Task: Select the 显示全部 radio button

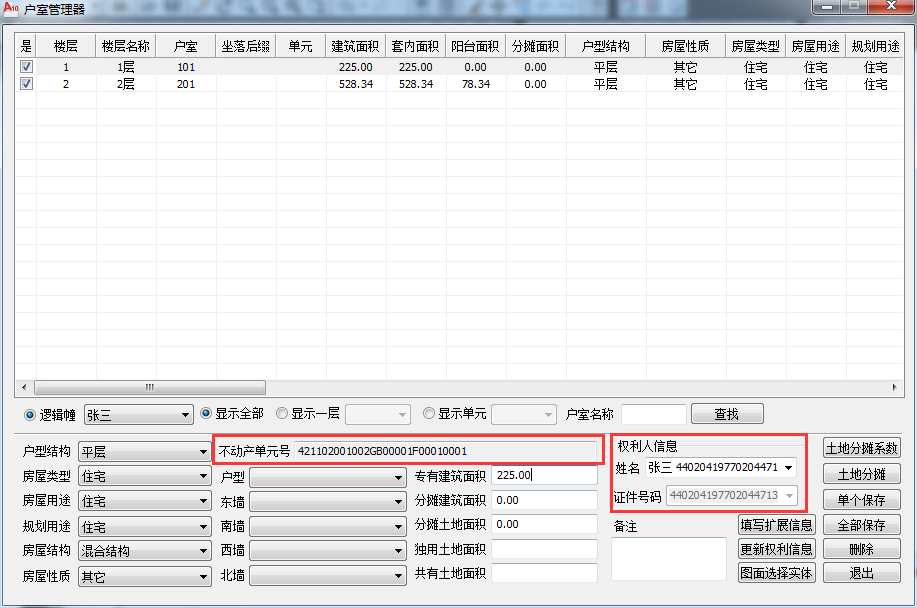Action: pos(207,413)
